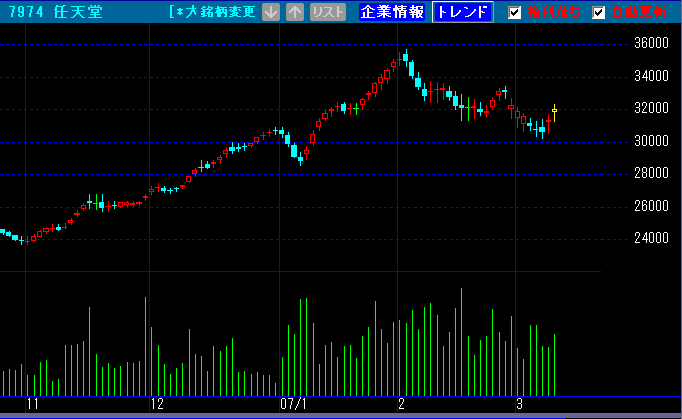The height and width of the screenshot is (419, 682).
Task: Click the month 3 label on time axis
Action: (x=519, y=404)
